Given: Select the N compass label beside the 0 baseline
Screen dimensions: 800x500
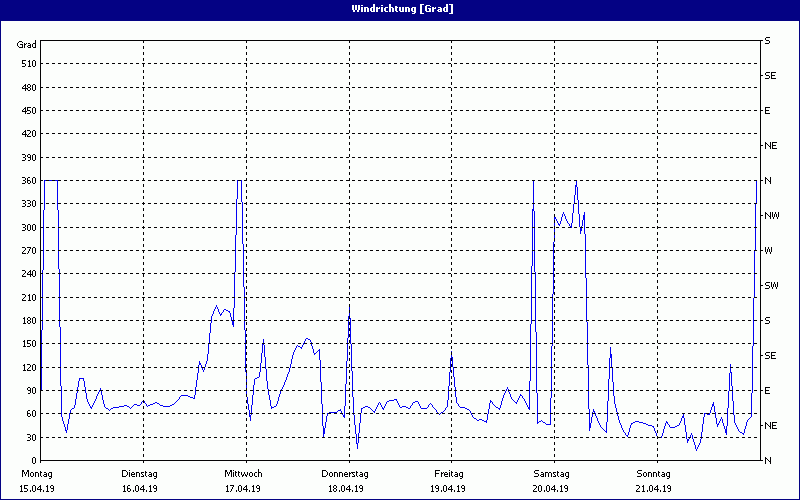Looking at the screenshot, I should tap(768, 460).
